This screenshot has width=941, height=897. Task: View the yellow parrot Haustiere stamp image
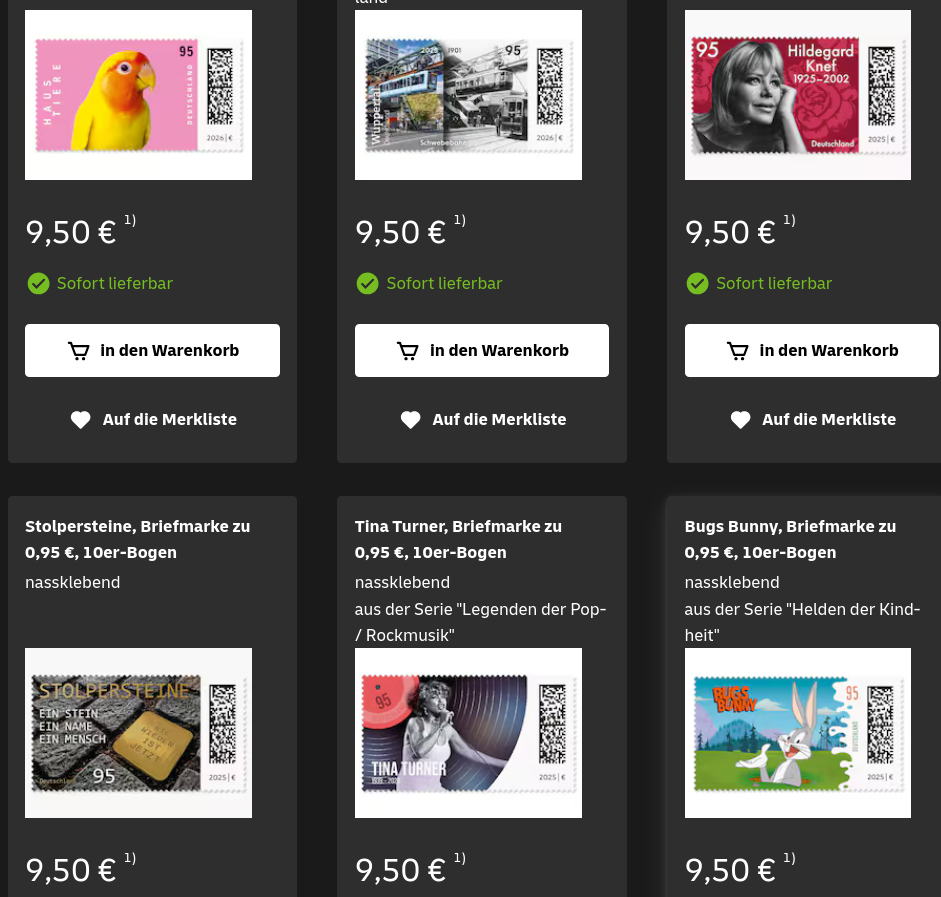(x=139, y=95)
